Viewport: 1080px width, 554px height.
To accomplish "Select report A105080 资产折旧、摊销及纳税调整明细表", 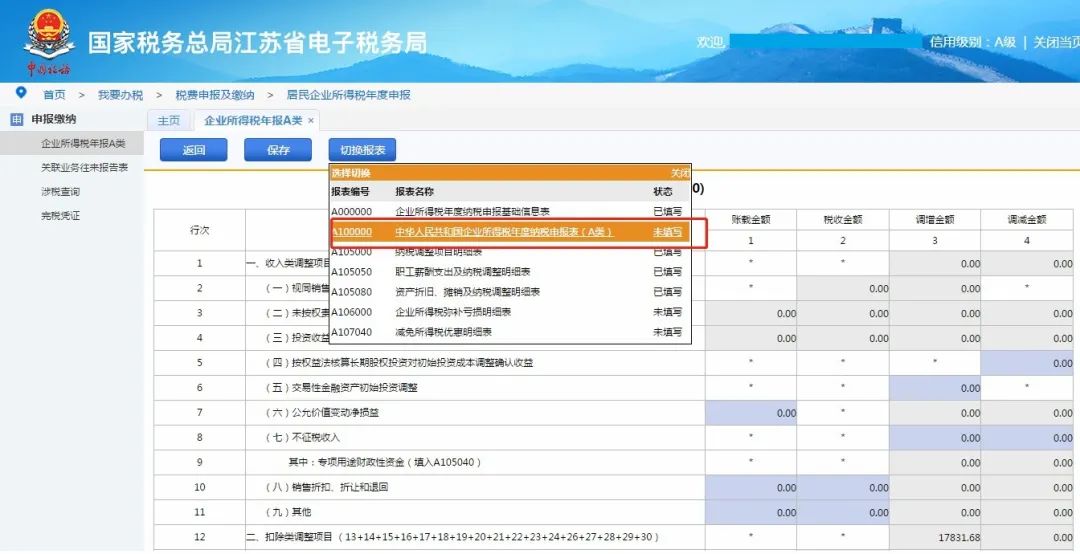I will coord(510,292).
